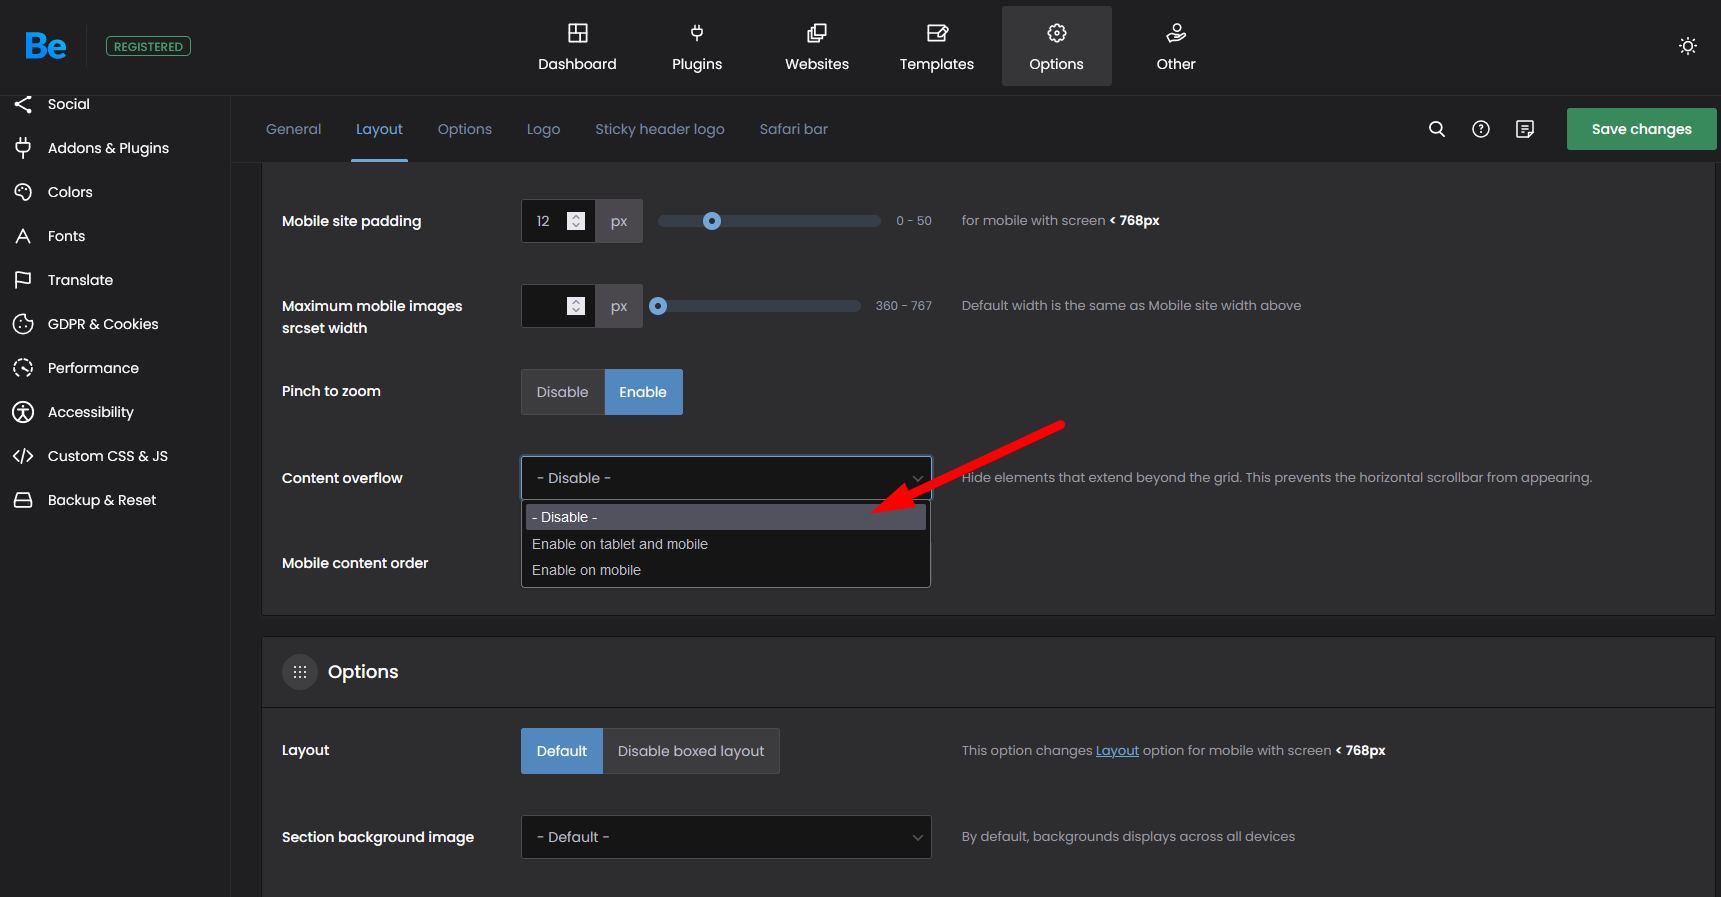Click the Performance gauge icon

(x=23, y=368)
